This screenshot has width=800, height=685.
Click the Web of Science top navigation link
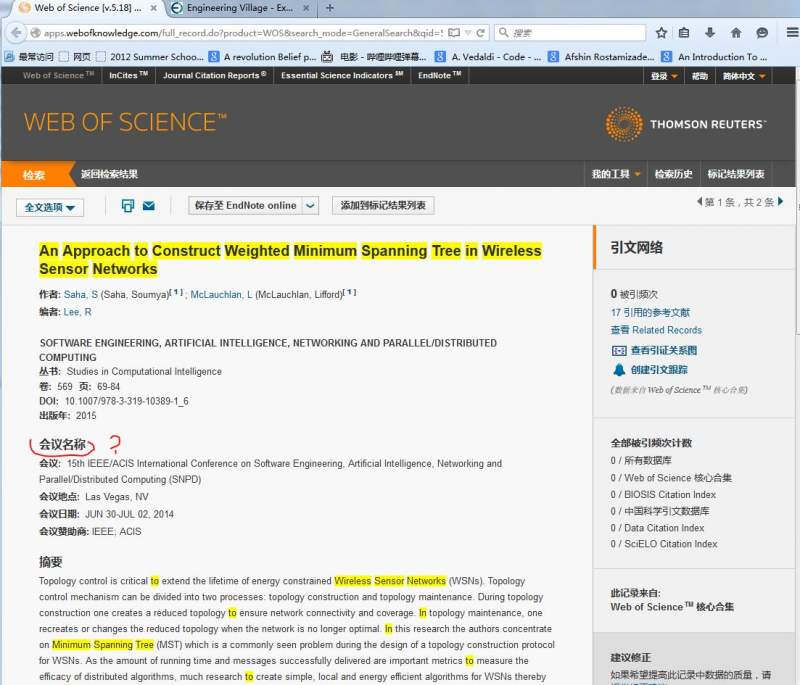click(58, 75)
